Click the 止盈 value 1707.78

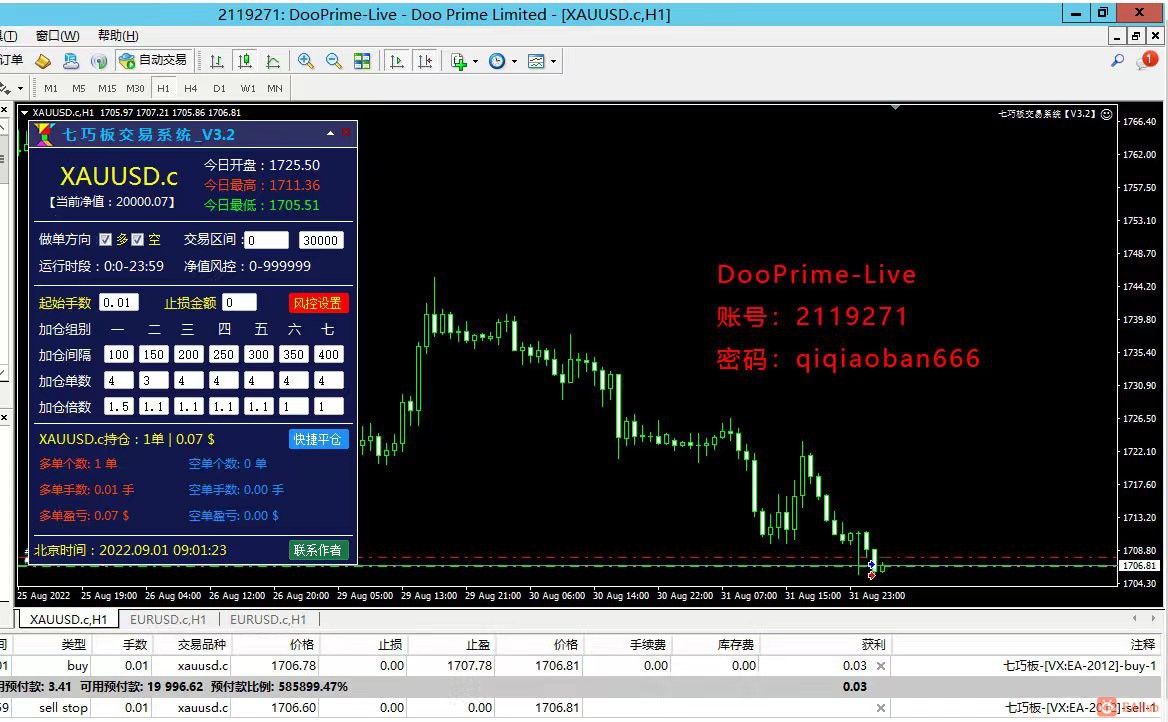(469, 665)
